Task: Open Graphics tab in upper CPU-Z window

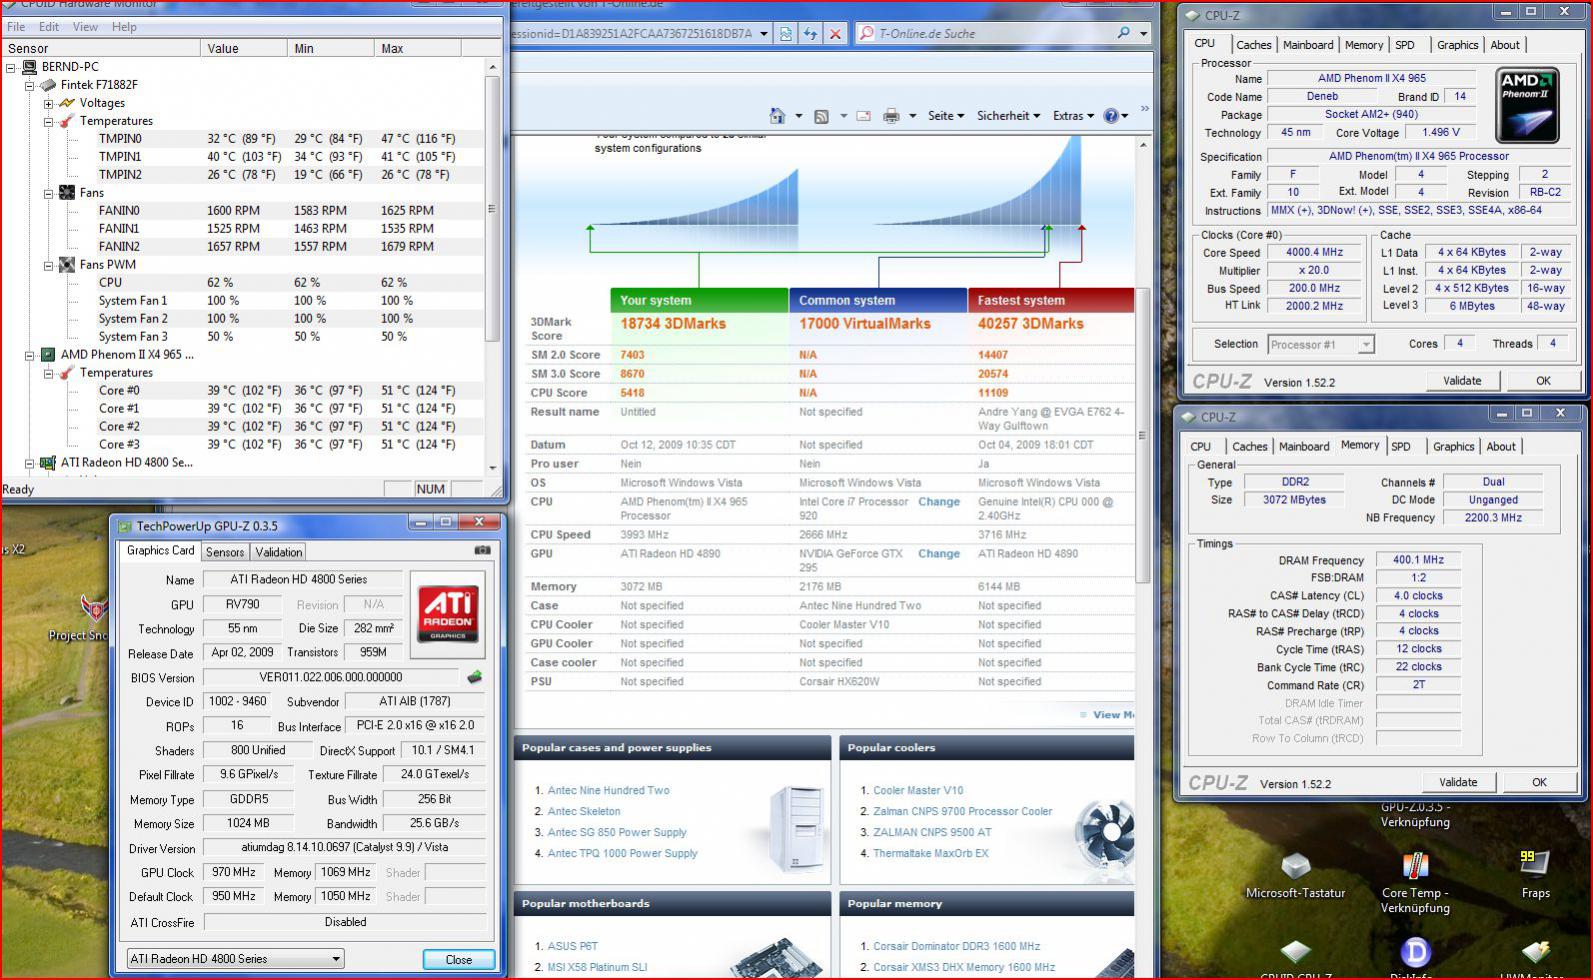Action: [x=1457, y=45]
